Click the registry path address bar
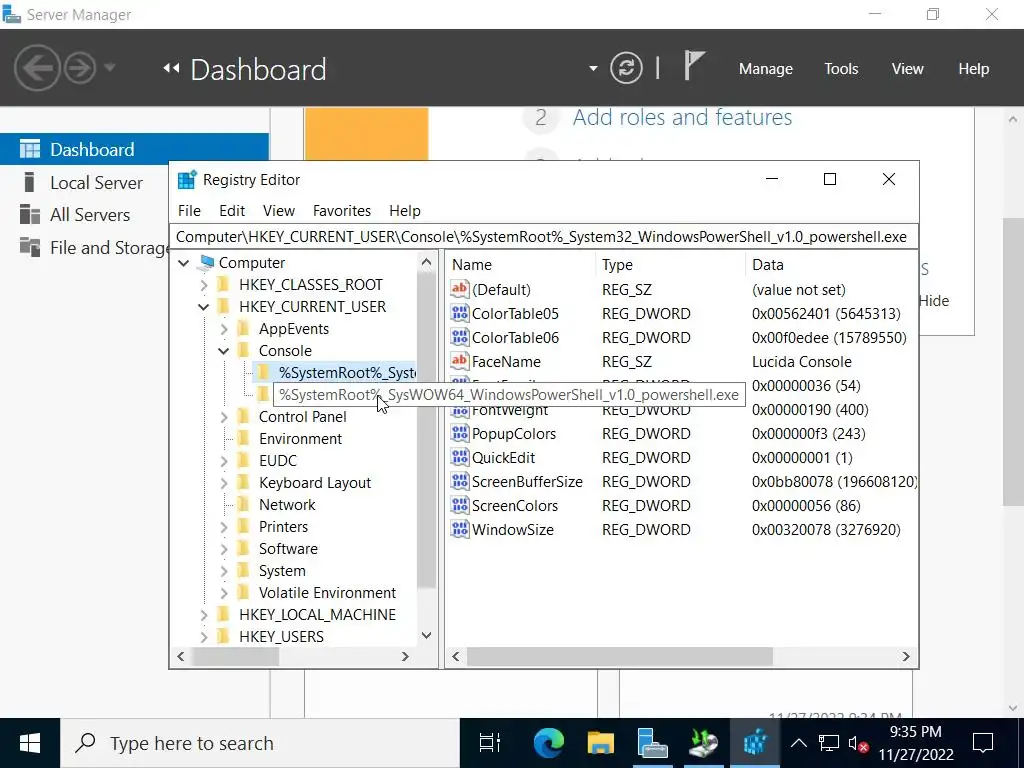 click(543, 236)
